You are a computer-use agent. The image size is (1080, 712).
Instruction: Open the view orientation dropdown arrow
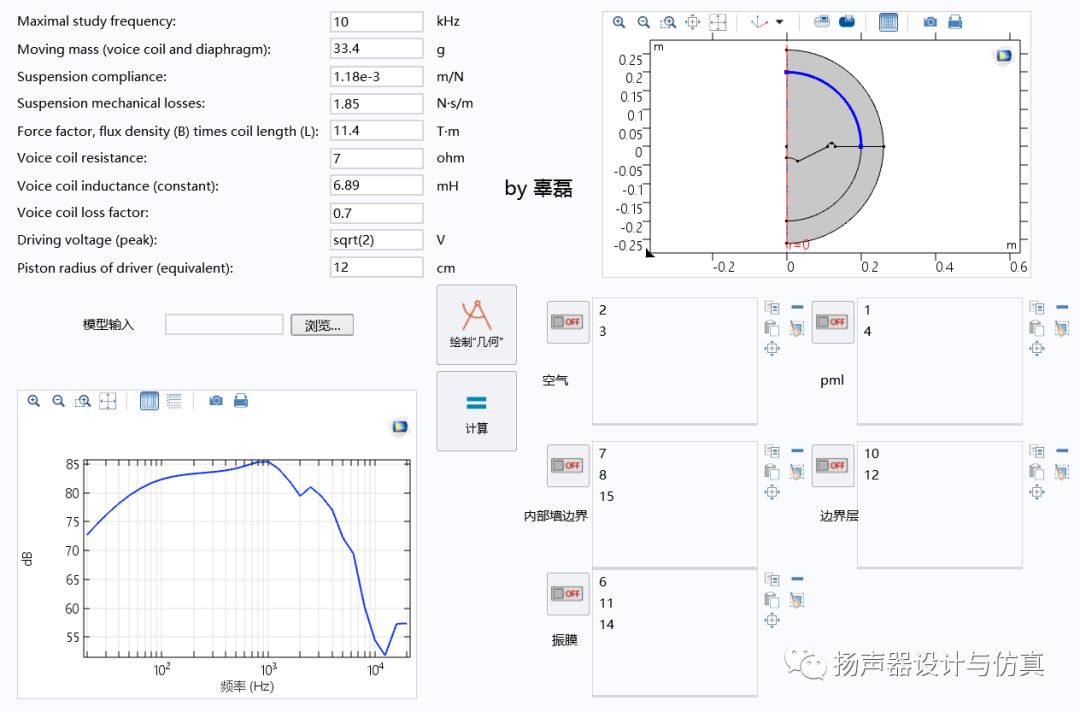[x=780, y=22]
